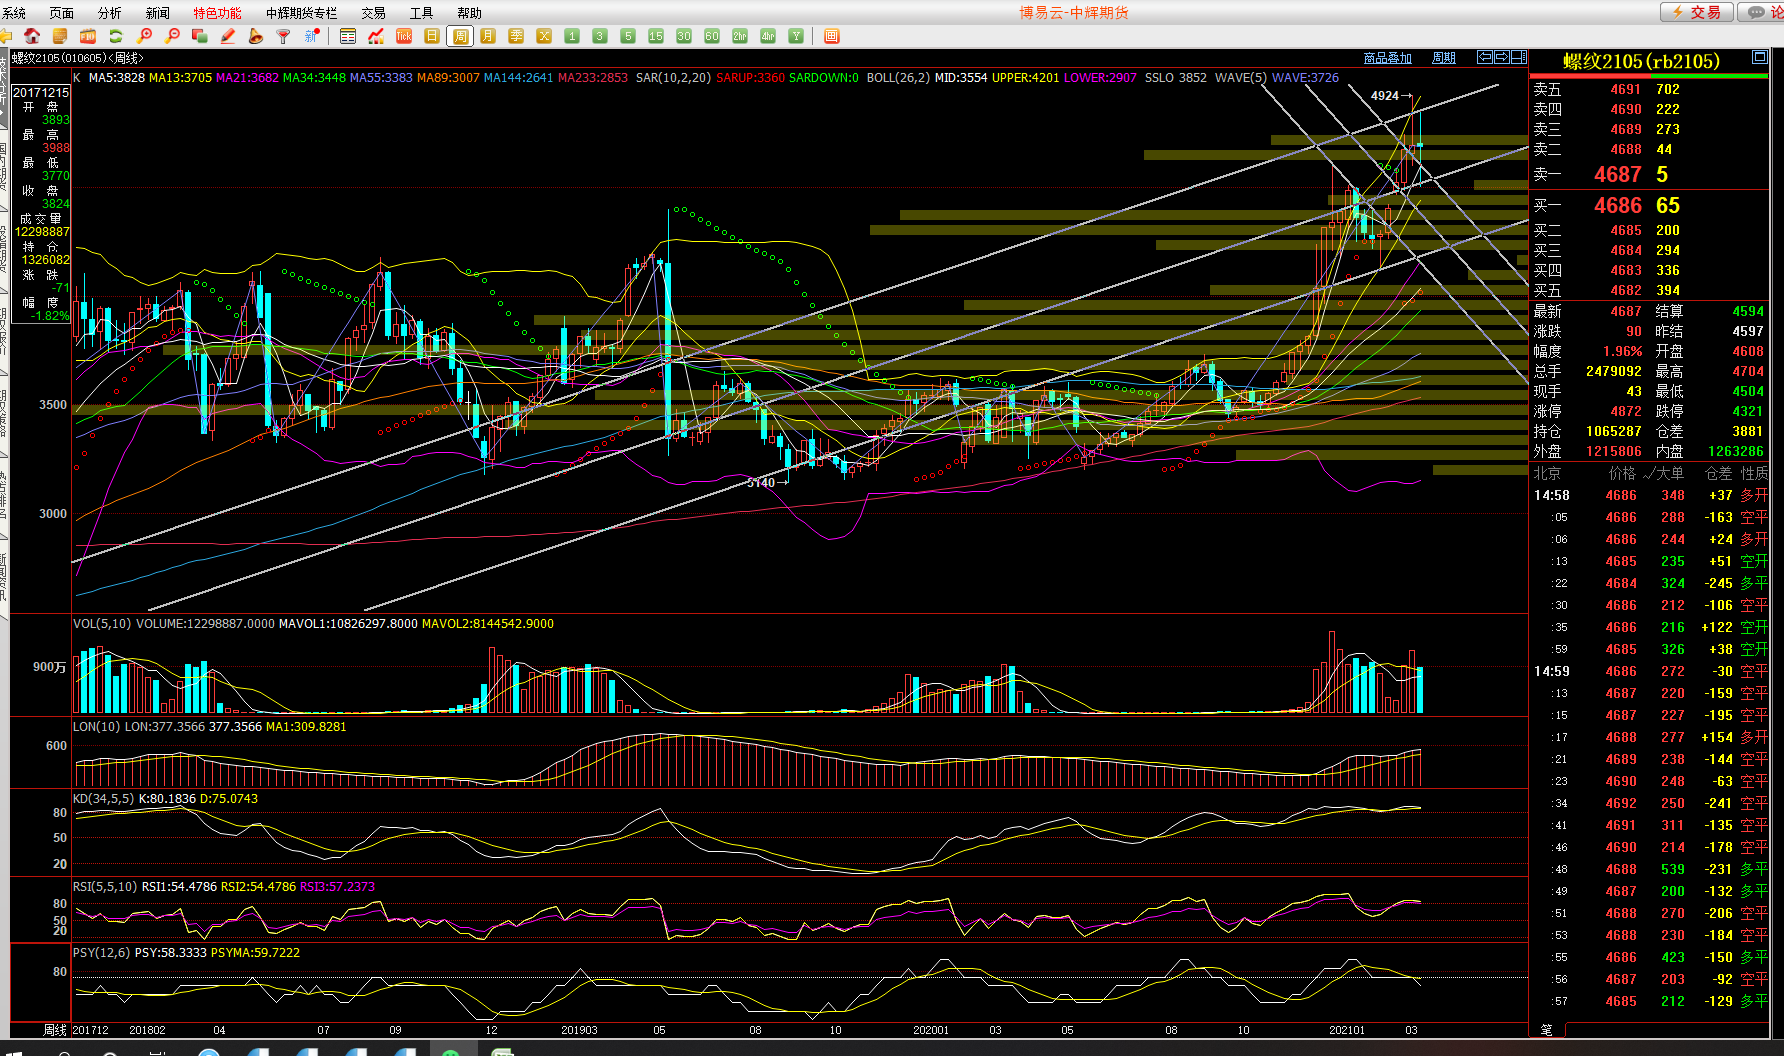The width and height of the screenshot is (1784, 1056).
Task: Open the 帮助 menu
Action: pos(470,13)
